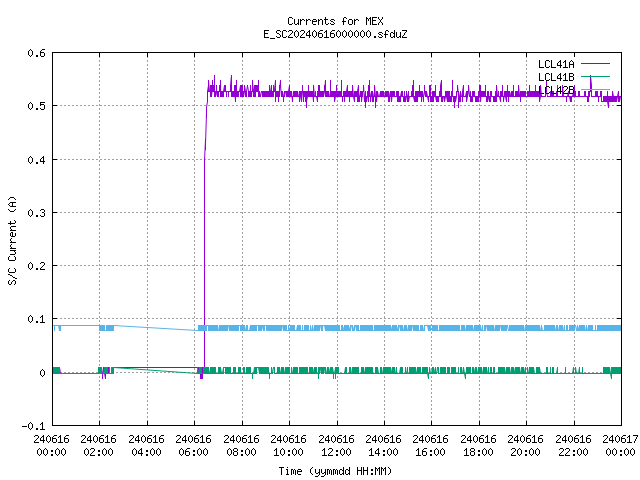The height and width of the screenshot is (480, 640).
Task: Click the y-axis tick value 0.6
Action: pos(36,53)
